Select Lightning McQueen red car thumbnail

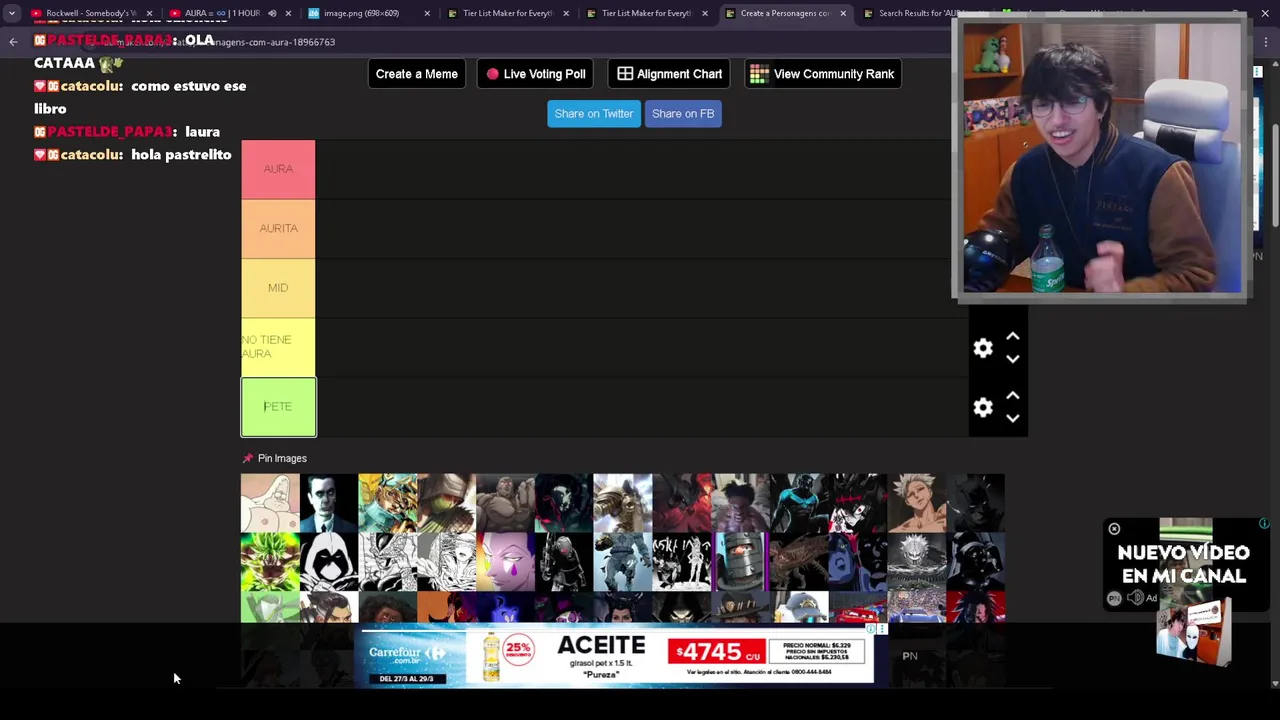858,607
